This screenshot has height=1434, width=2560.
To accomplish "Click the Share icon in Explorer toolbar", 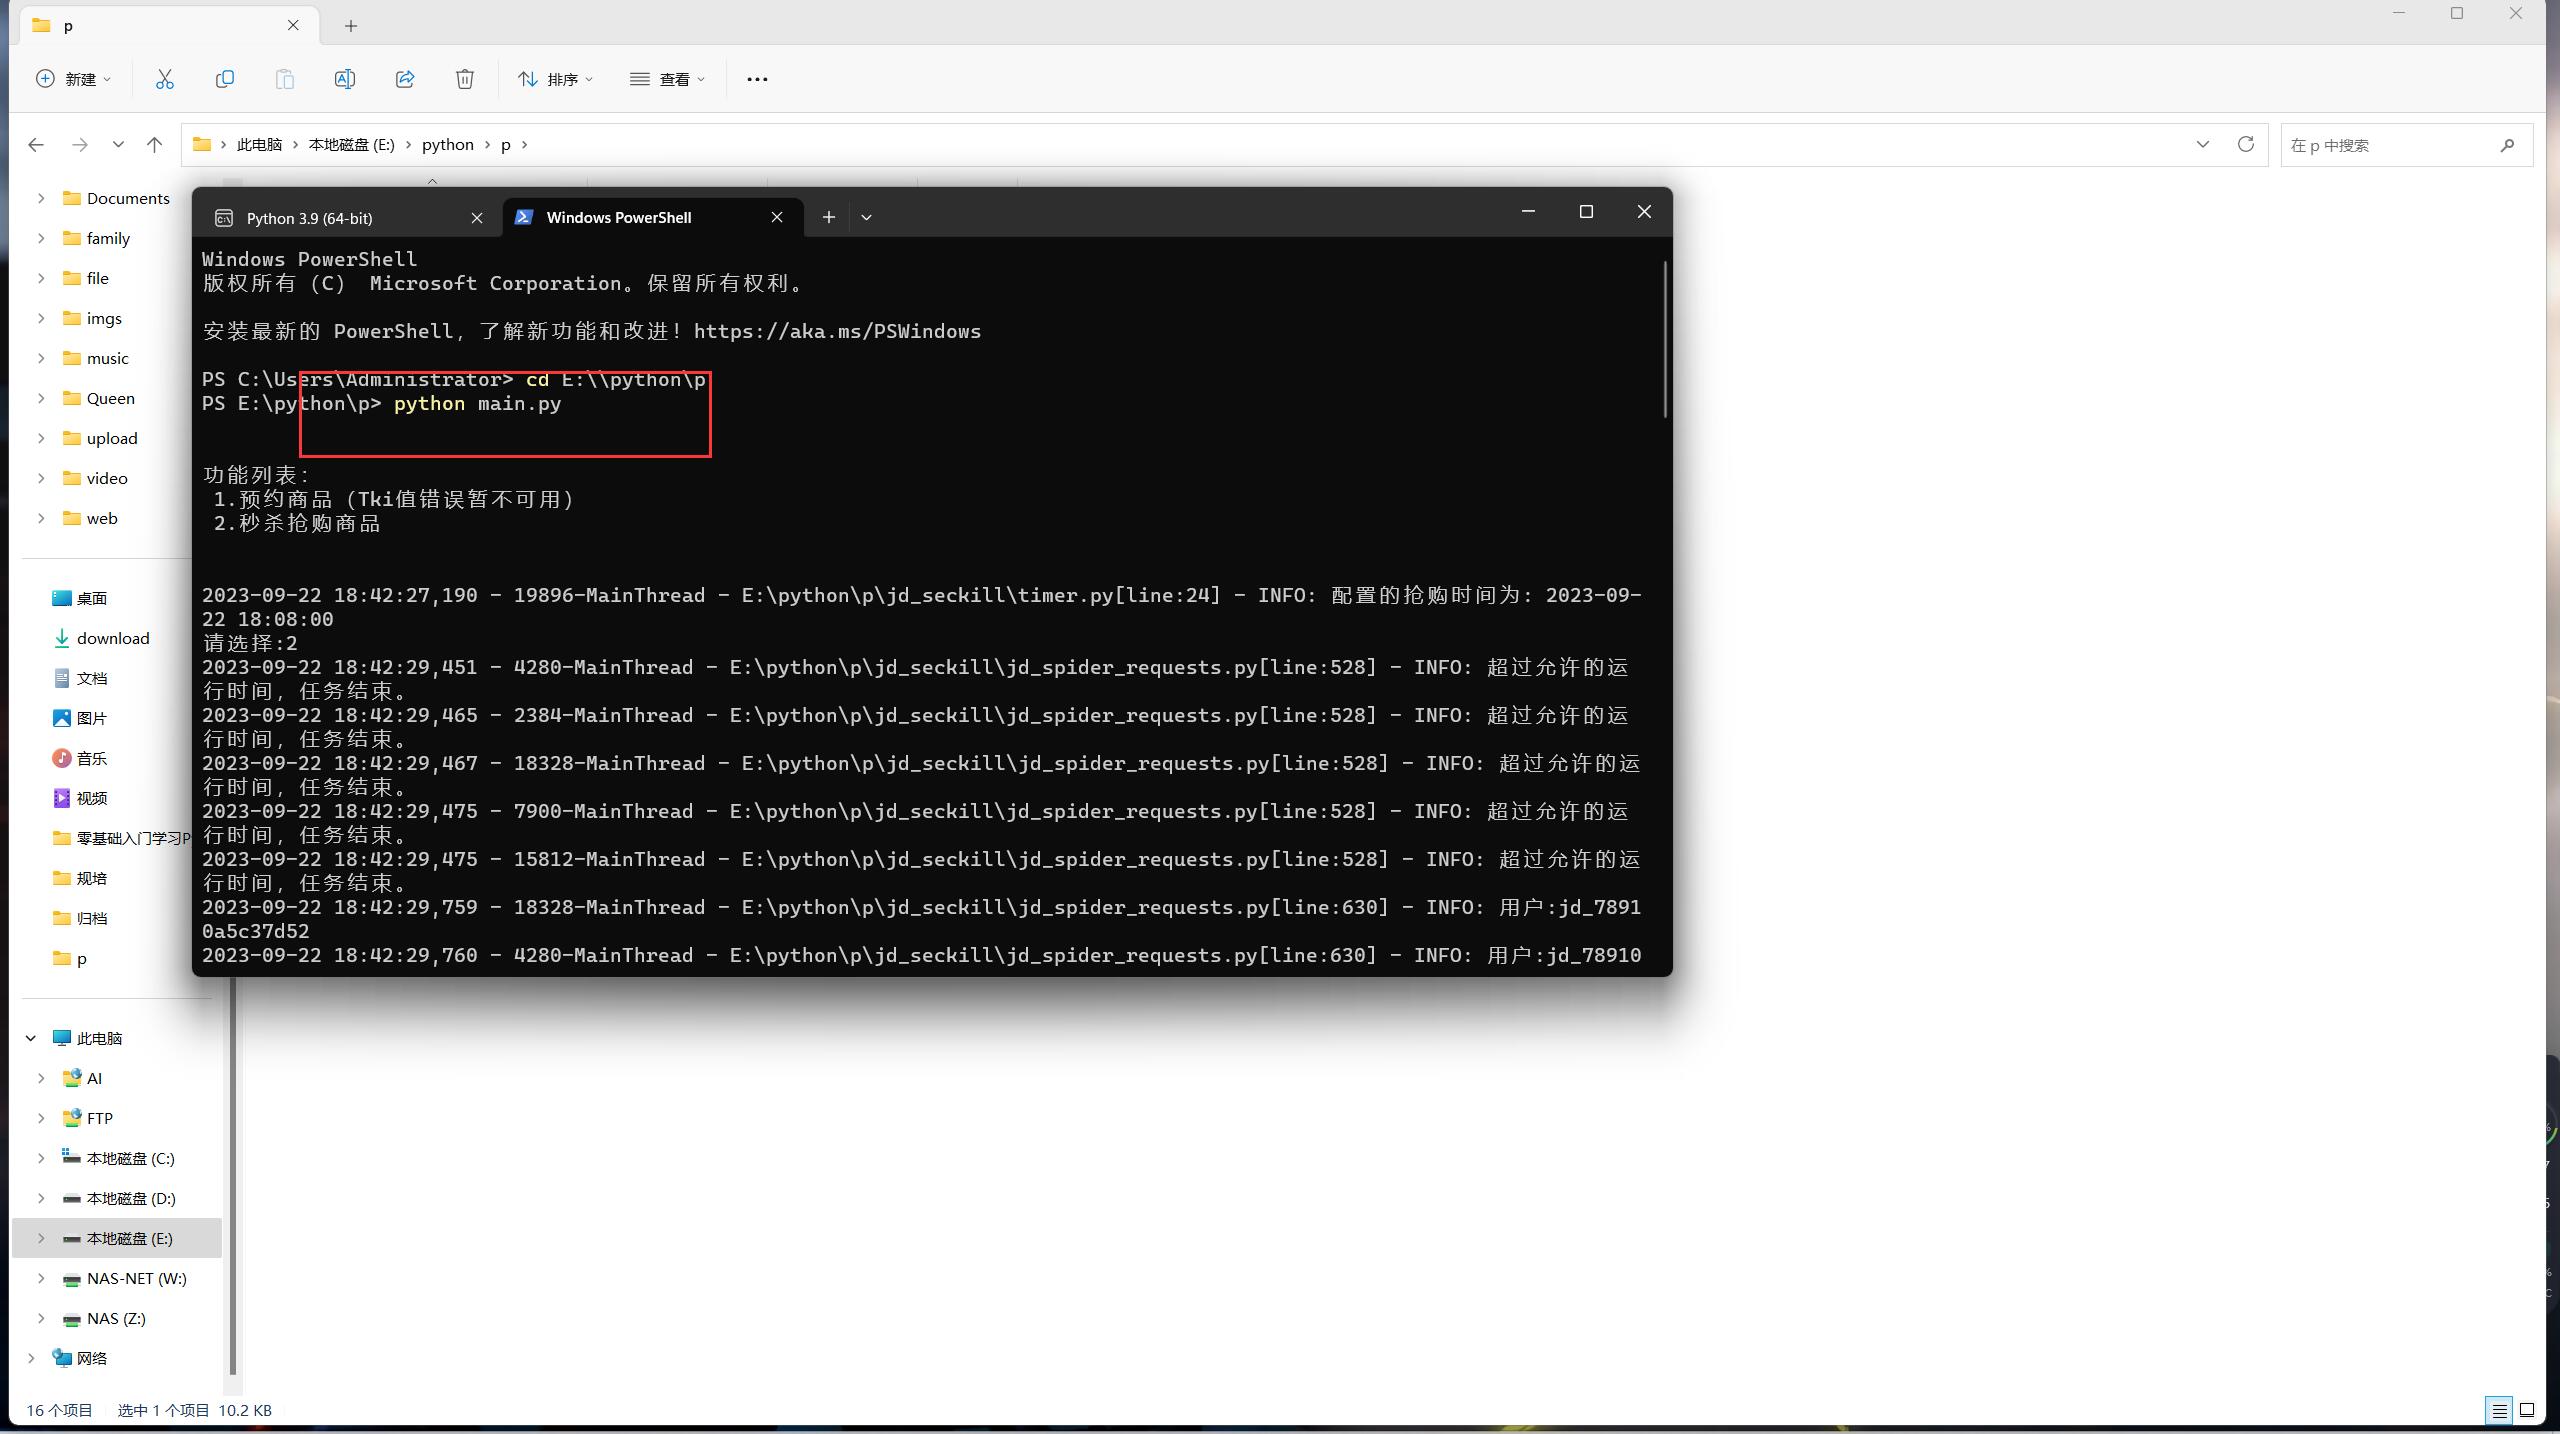I will (405, 79).
